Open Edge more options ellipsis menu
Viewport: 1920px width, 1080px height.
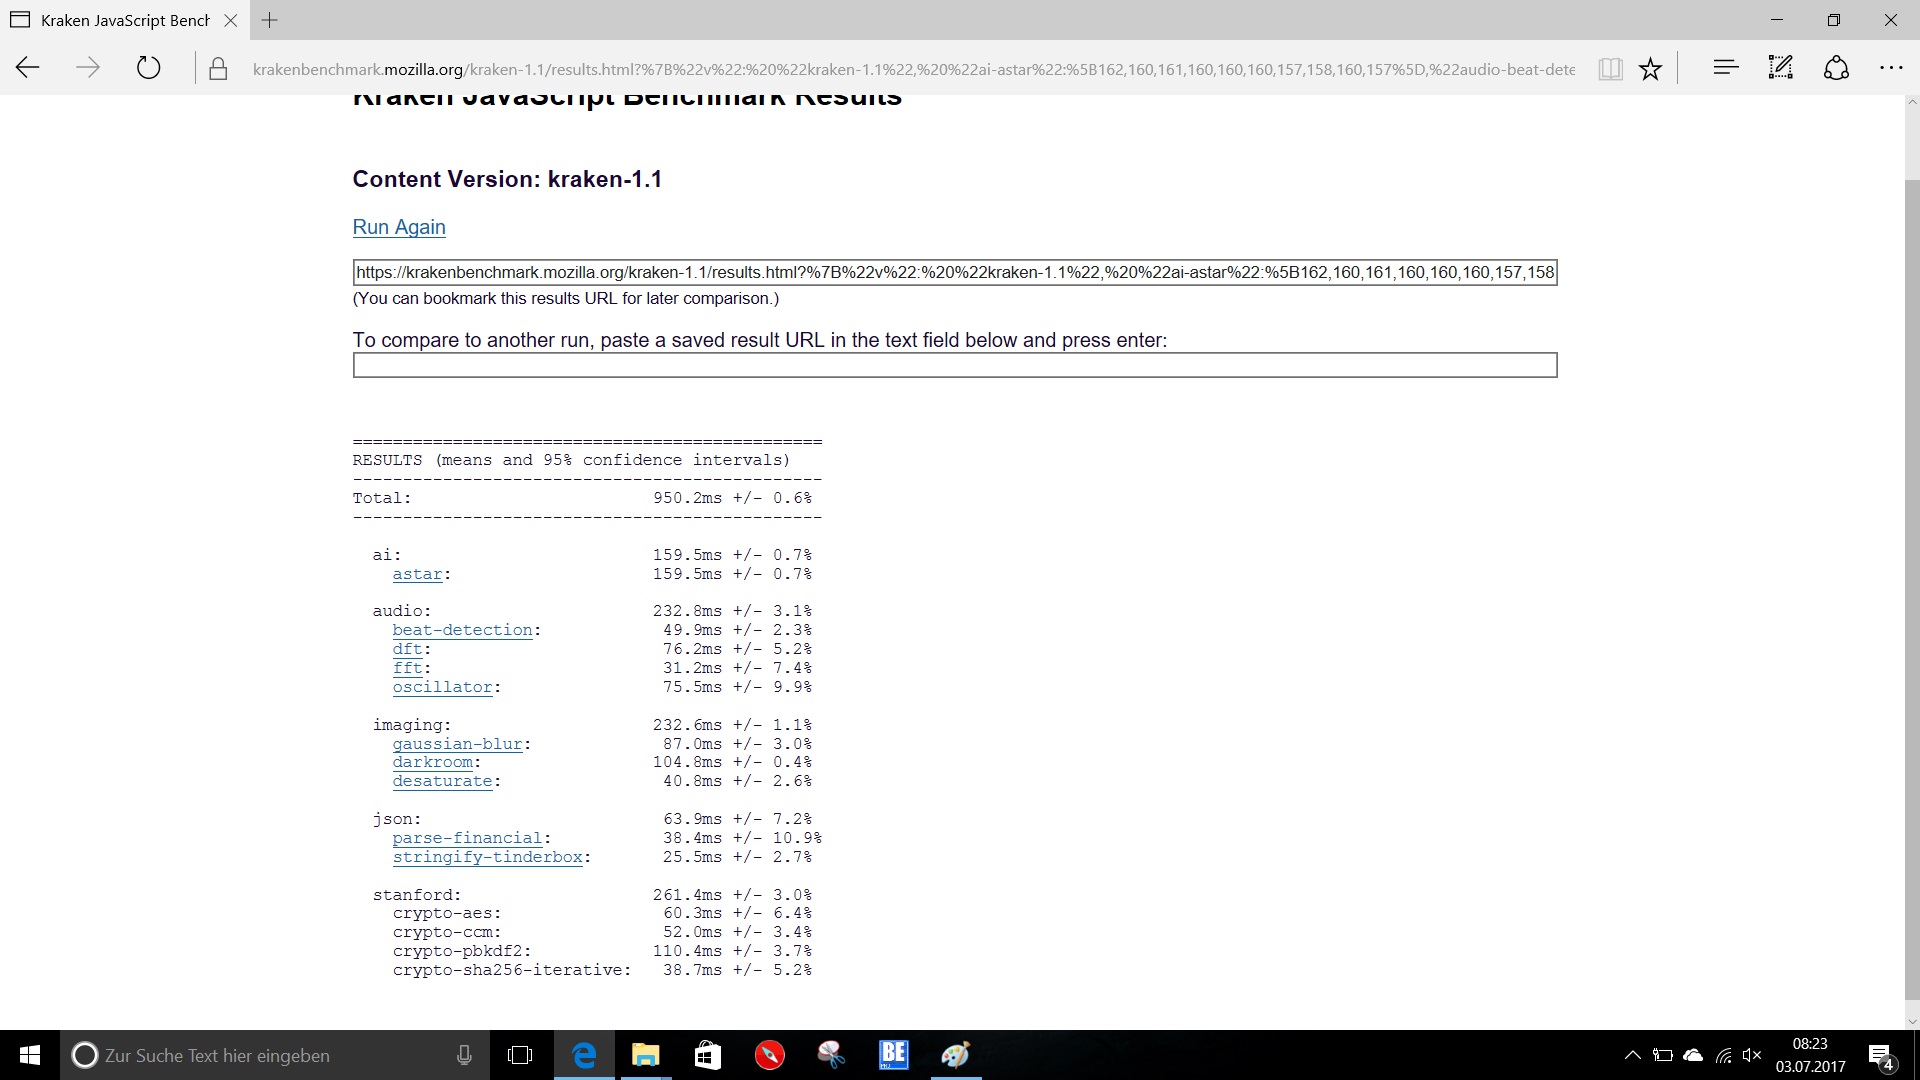[1891, 68]
